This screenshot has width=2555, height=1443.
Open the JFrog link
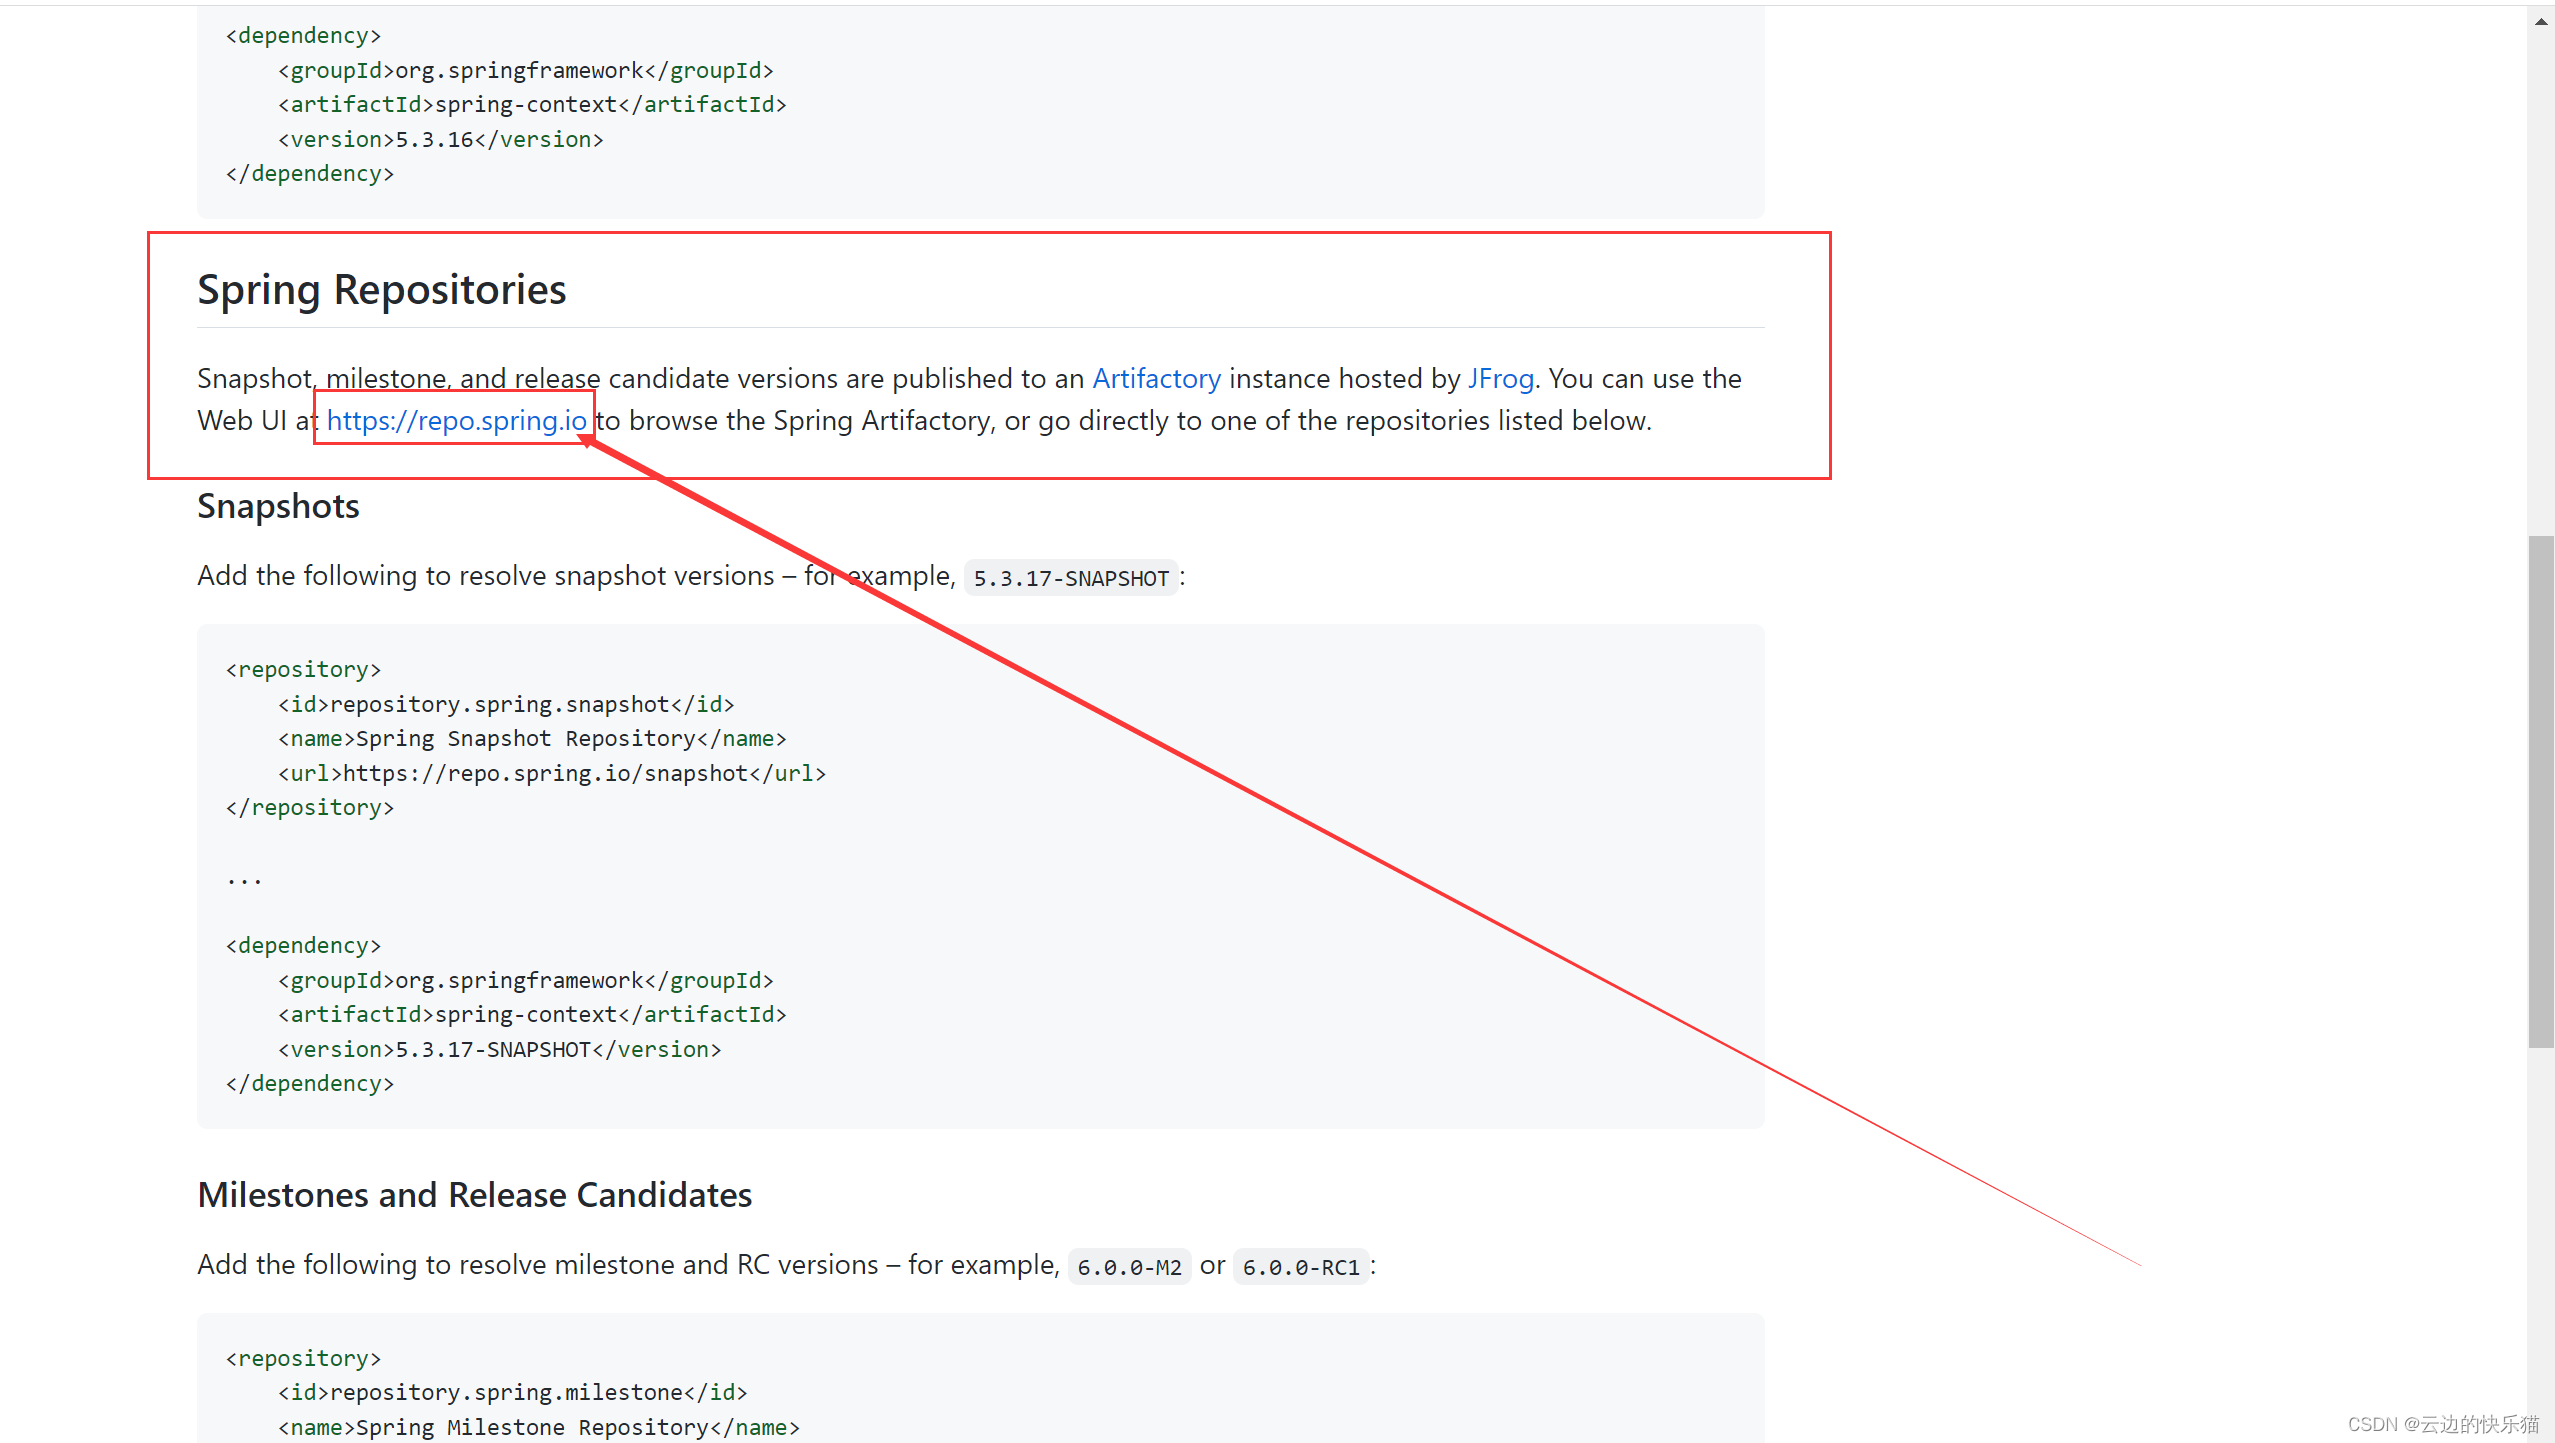point(1500,379)
